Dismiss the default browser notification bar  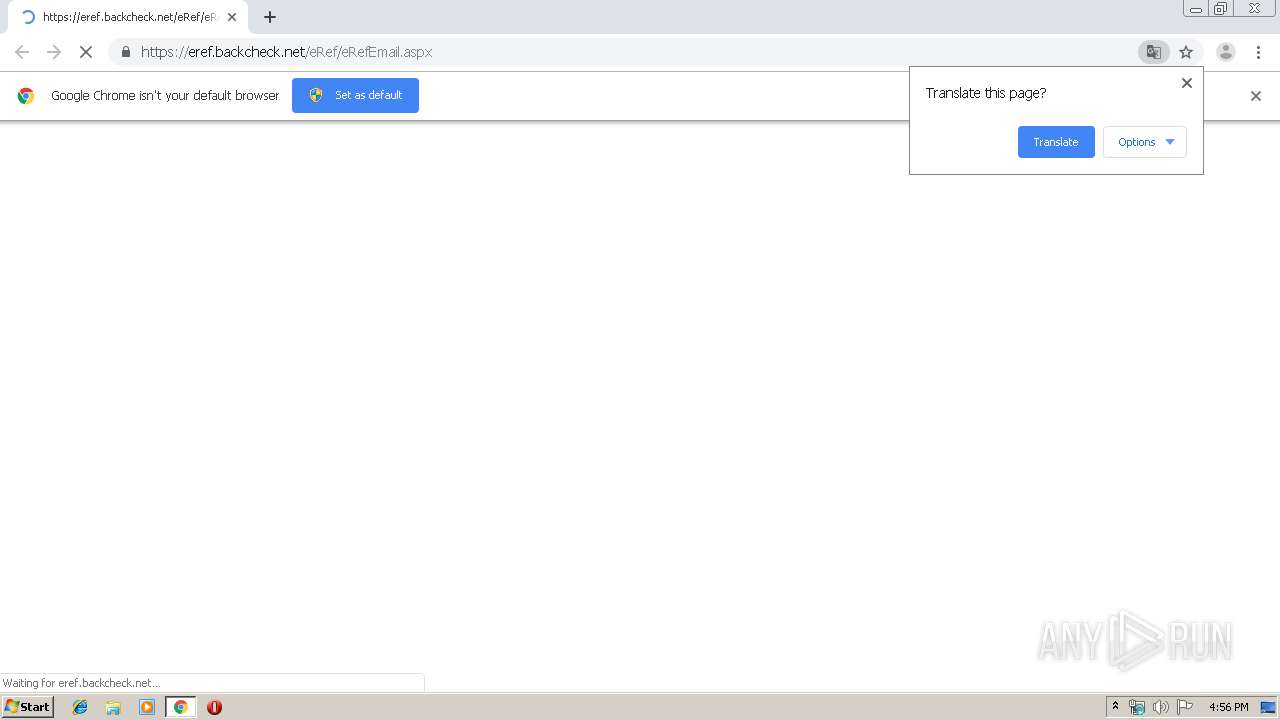coord(1256,96)
